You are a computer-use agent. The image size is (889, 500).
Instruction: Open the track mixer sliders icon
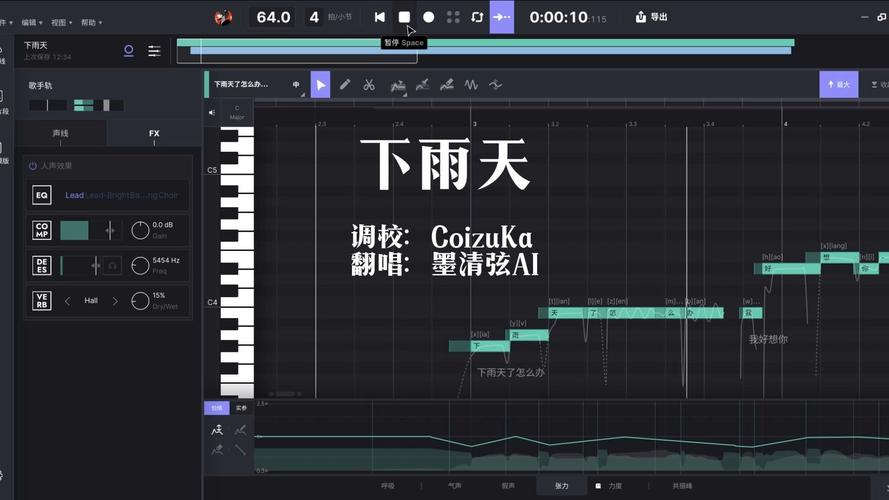[154, 51]
